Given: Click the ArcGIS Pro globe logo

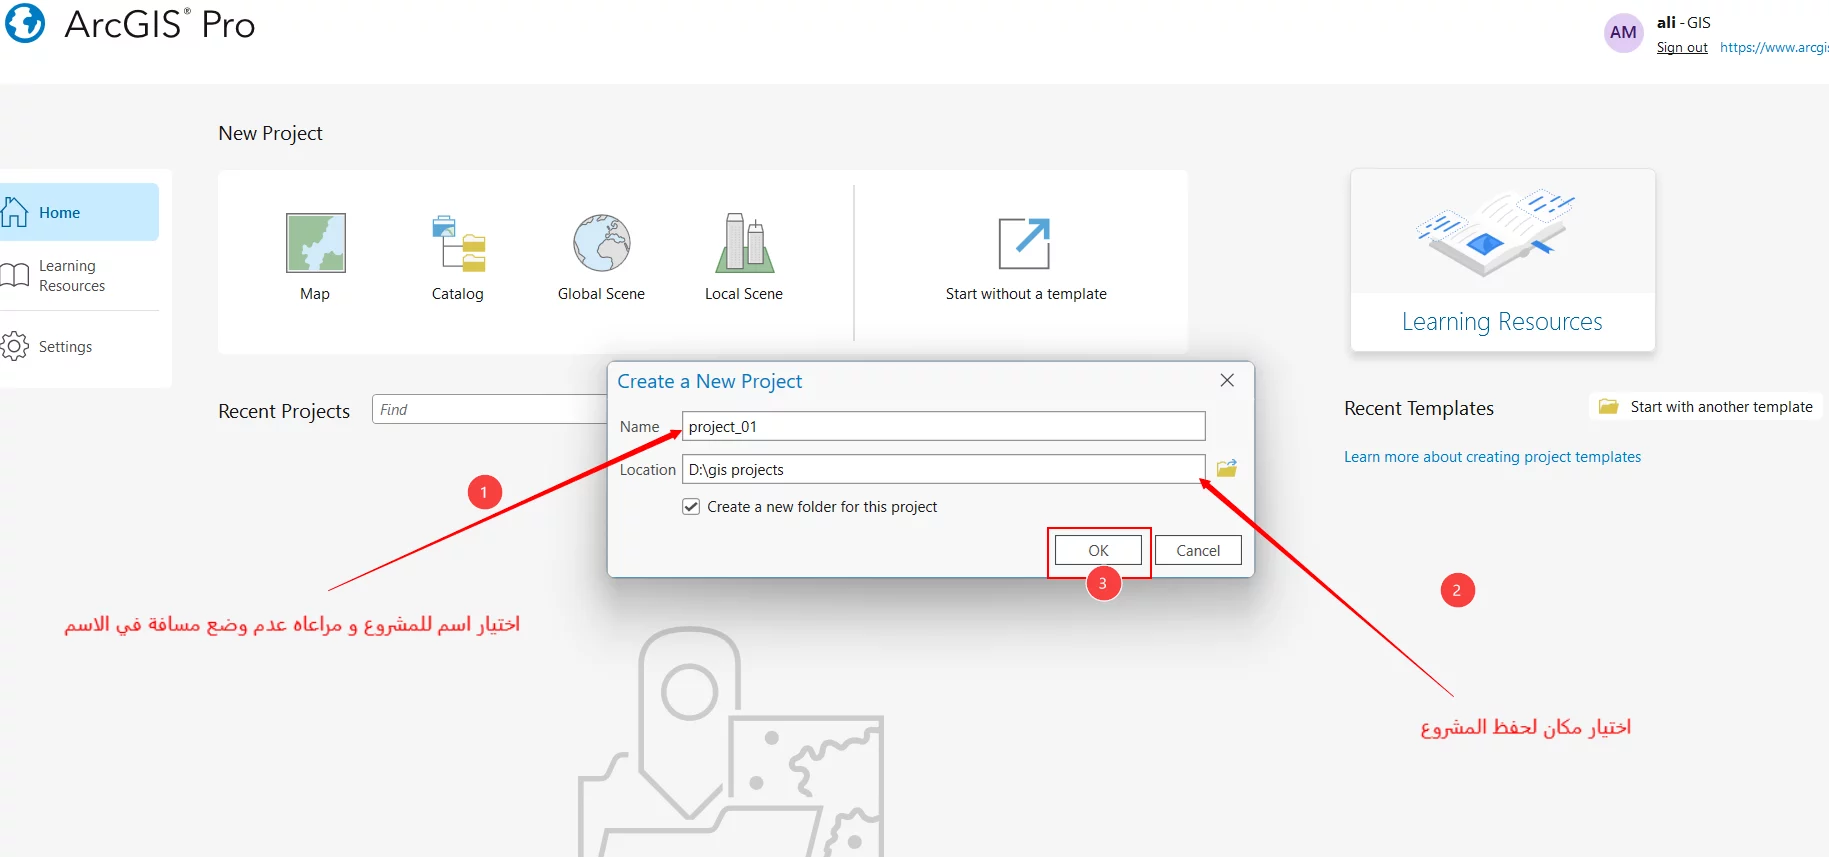Looking at the screenshot, I should [x=25, y=23].
